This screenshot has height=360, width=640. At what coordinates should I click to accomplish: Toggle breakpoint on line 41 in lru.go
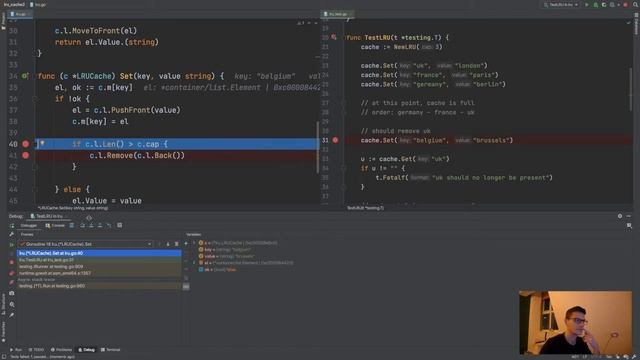26,156
